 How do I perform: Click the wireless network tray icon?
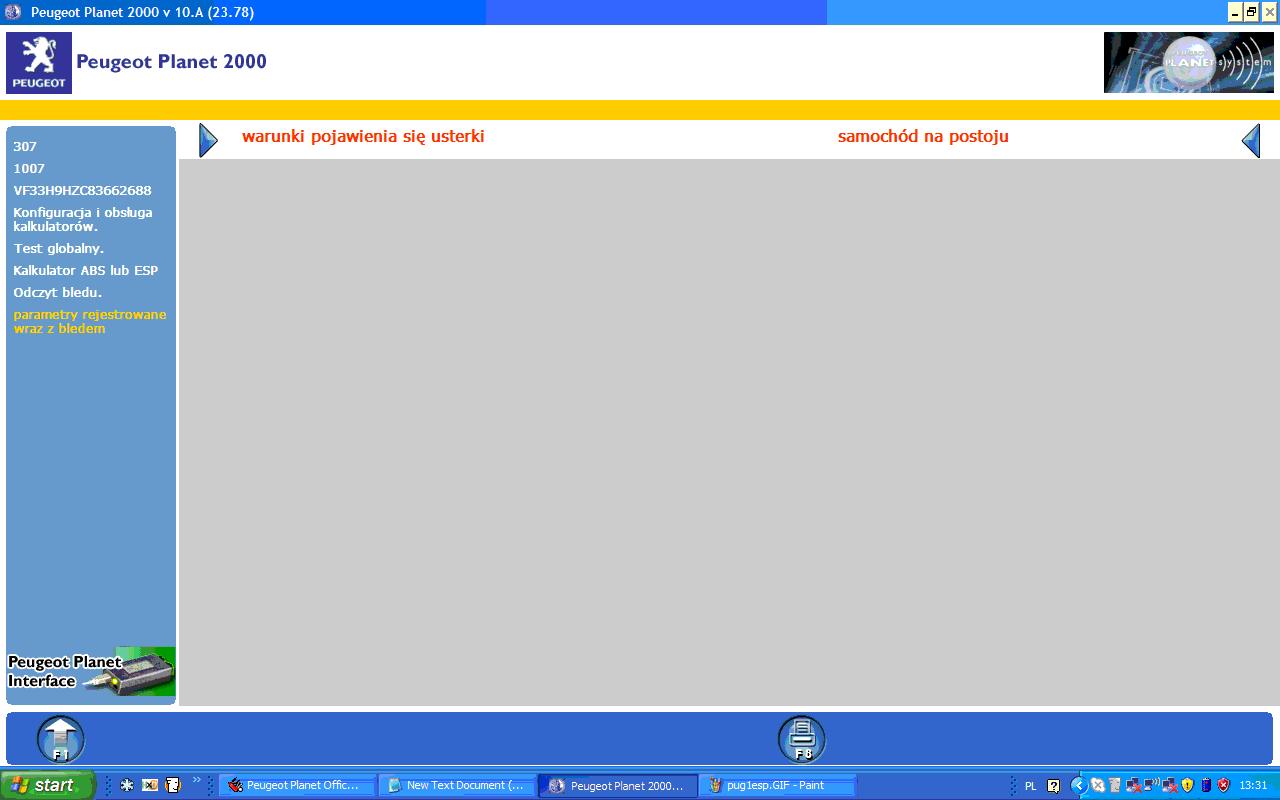click(1151, 785)
